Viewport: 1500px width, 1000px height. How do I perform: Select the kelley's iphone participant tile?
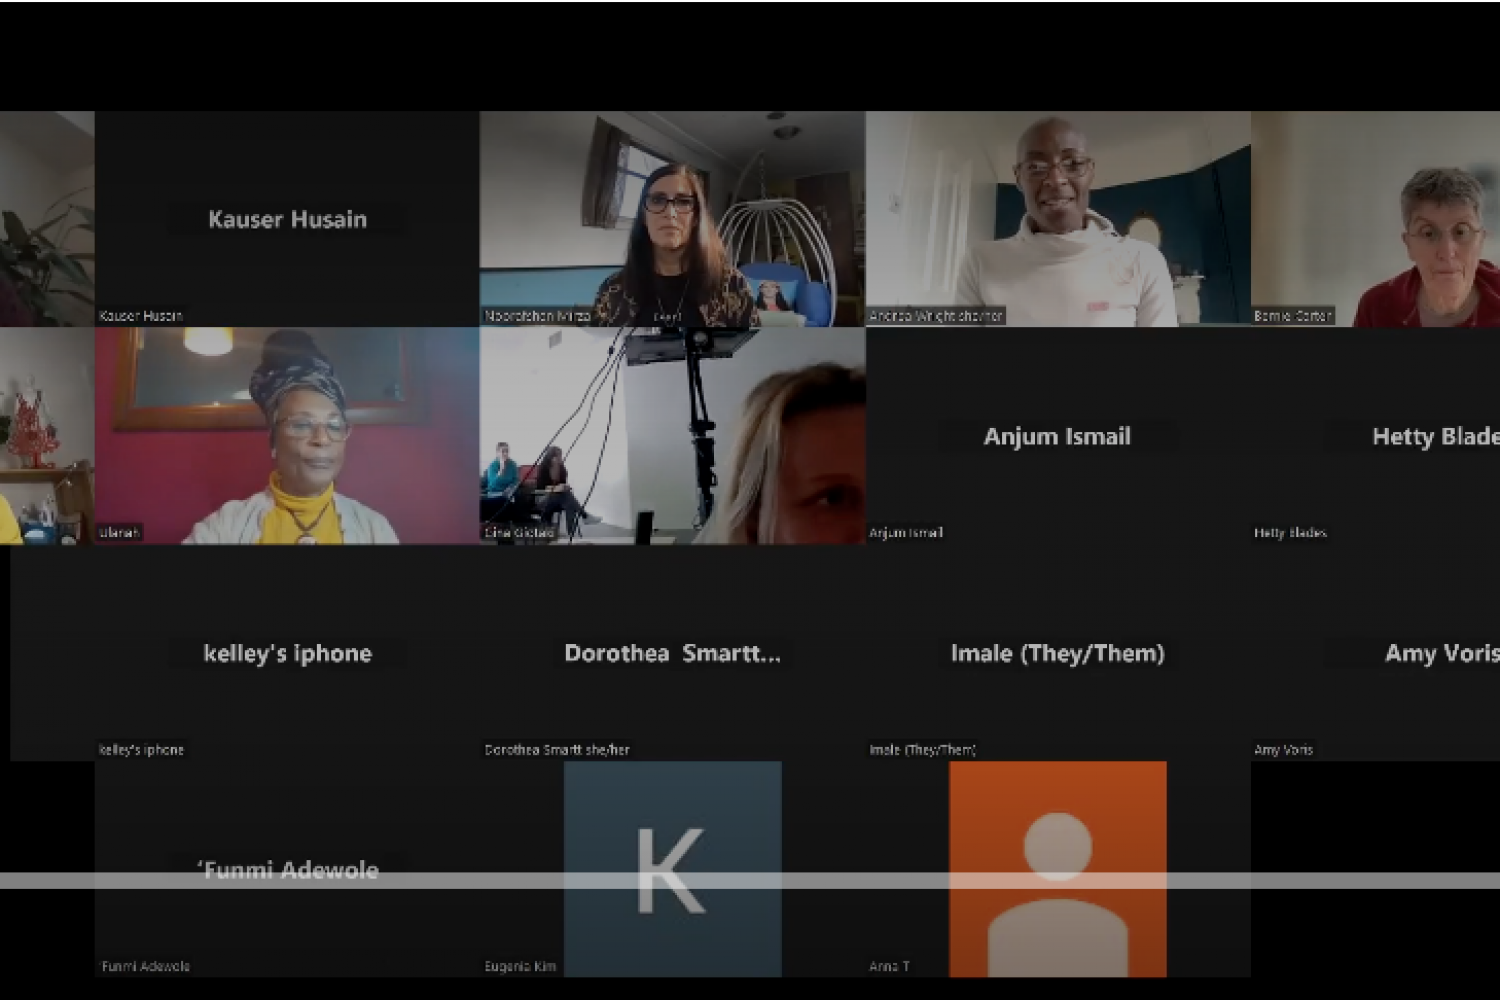pos(287,653)
